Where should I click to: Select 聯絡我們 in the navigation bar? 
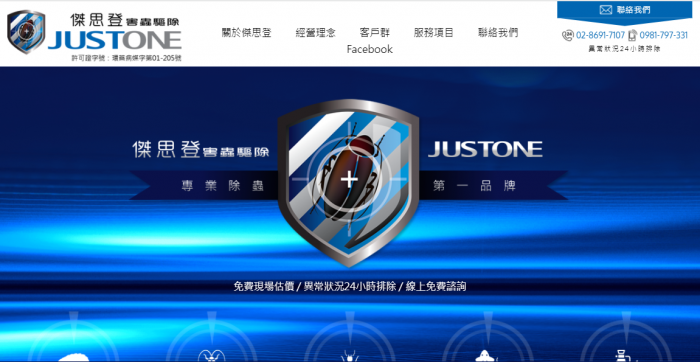[x=498, y=33]
